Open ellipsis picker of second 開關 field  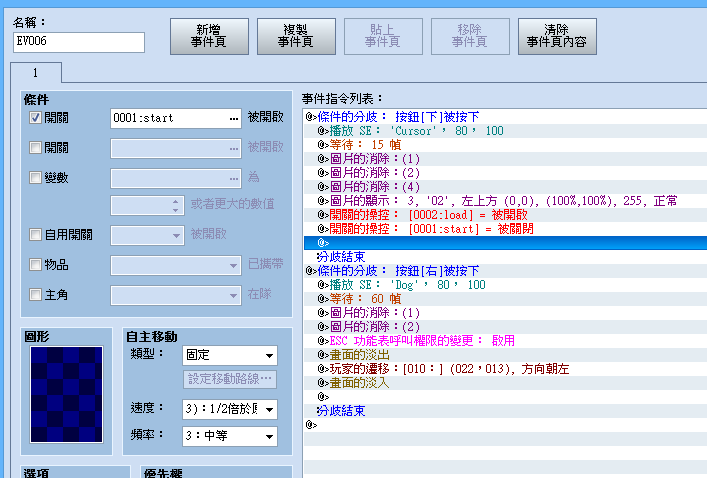[x=234, y=148]
